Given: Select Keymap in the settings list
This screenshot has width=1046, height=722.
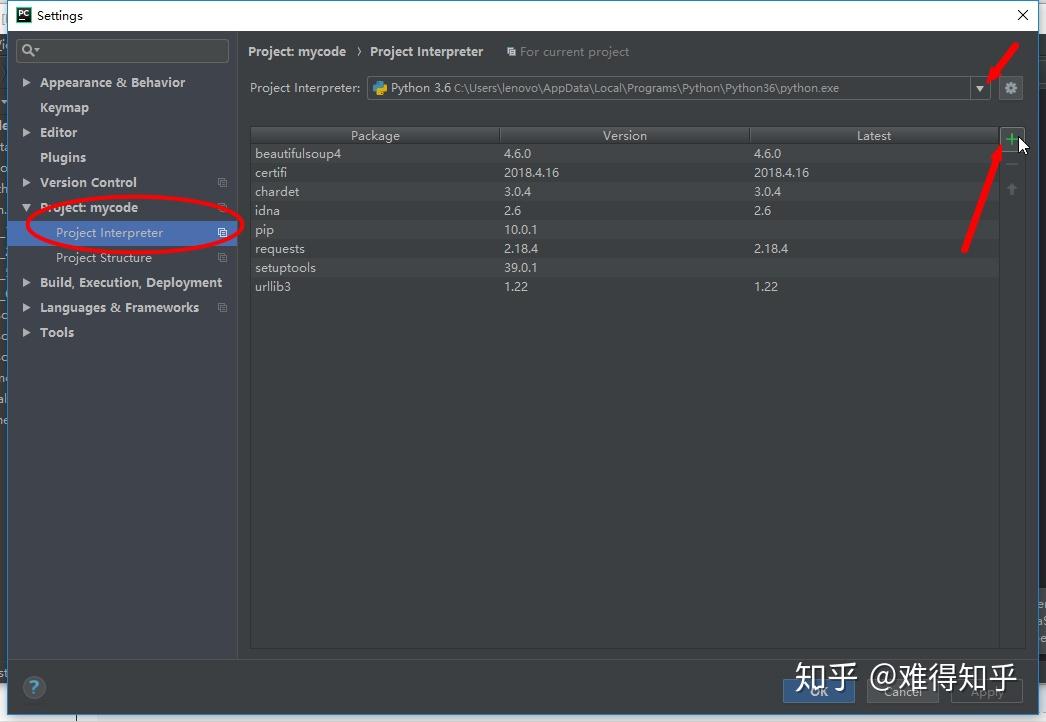Looking at the screenshot, I should tap(64, 107).
